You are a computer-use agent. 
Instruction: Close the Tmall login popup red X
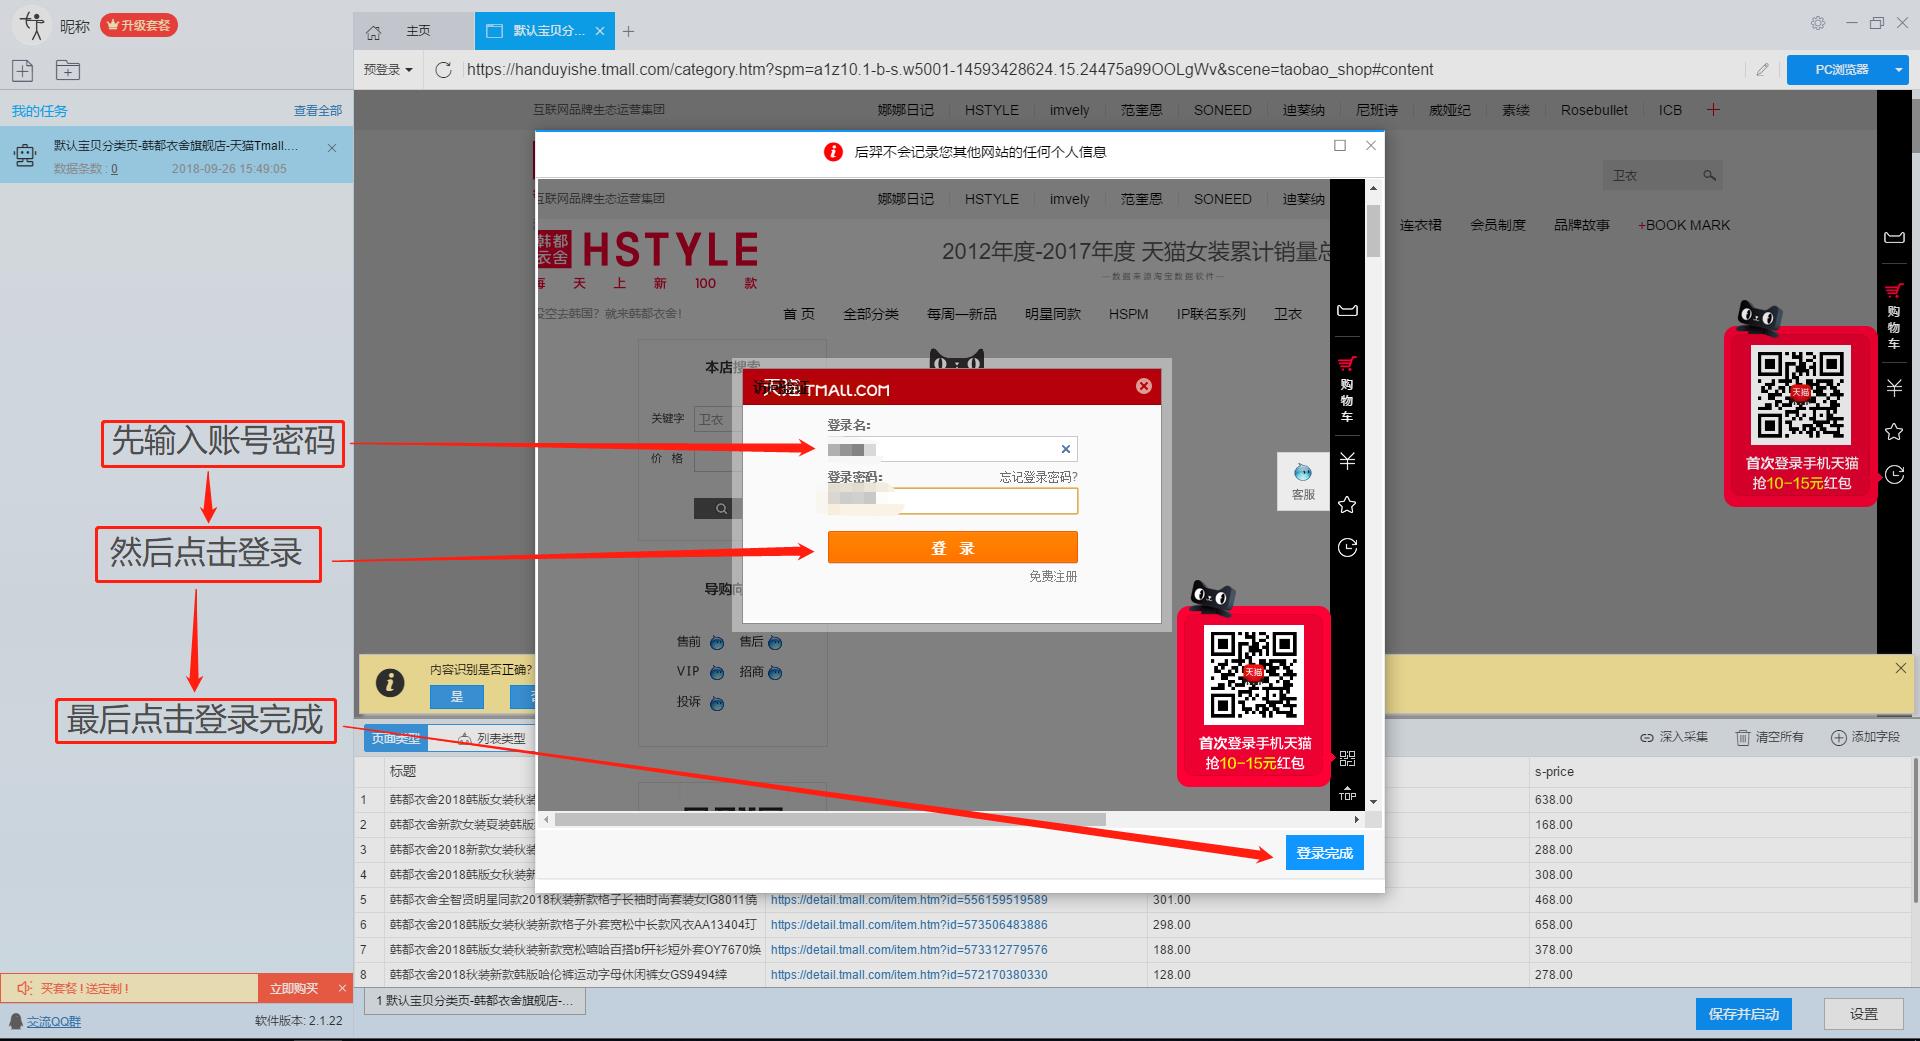pos(1144,386)
